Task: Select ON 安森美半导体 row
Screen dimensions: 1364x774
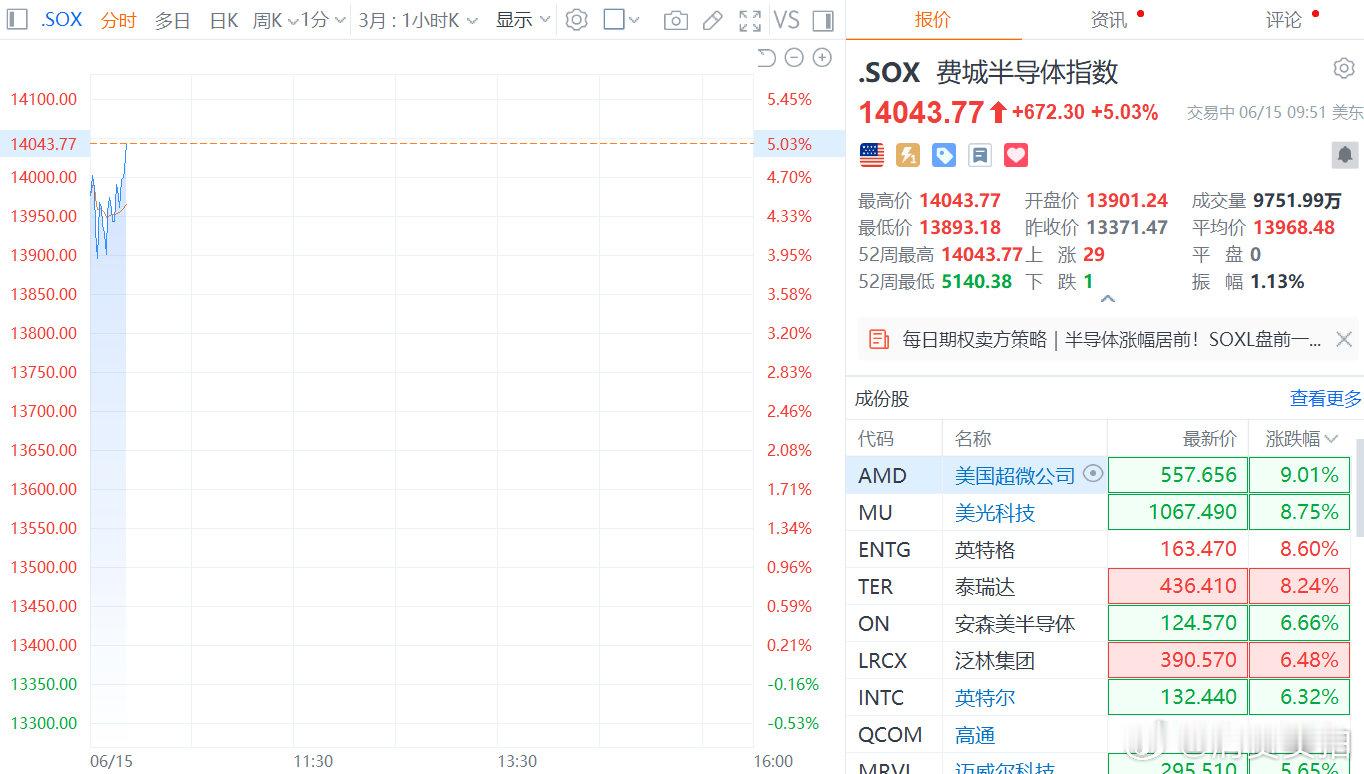Action: [x=1100, y=623]
